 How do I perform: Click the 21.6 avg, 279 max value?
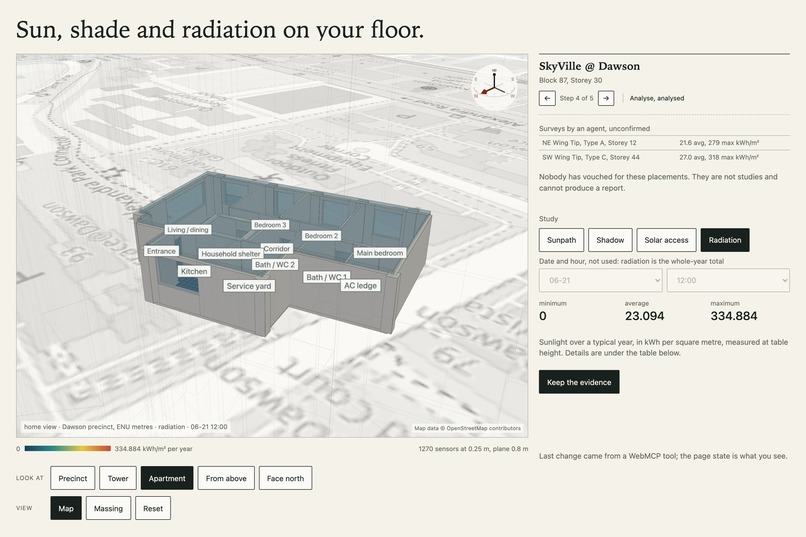point(719,143)
